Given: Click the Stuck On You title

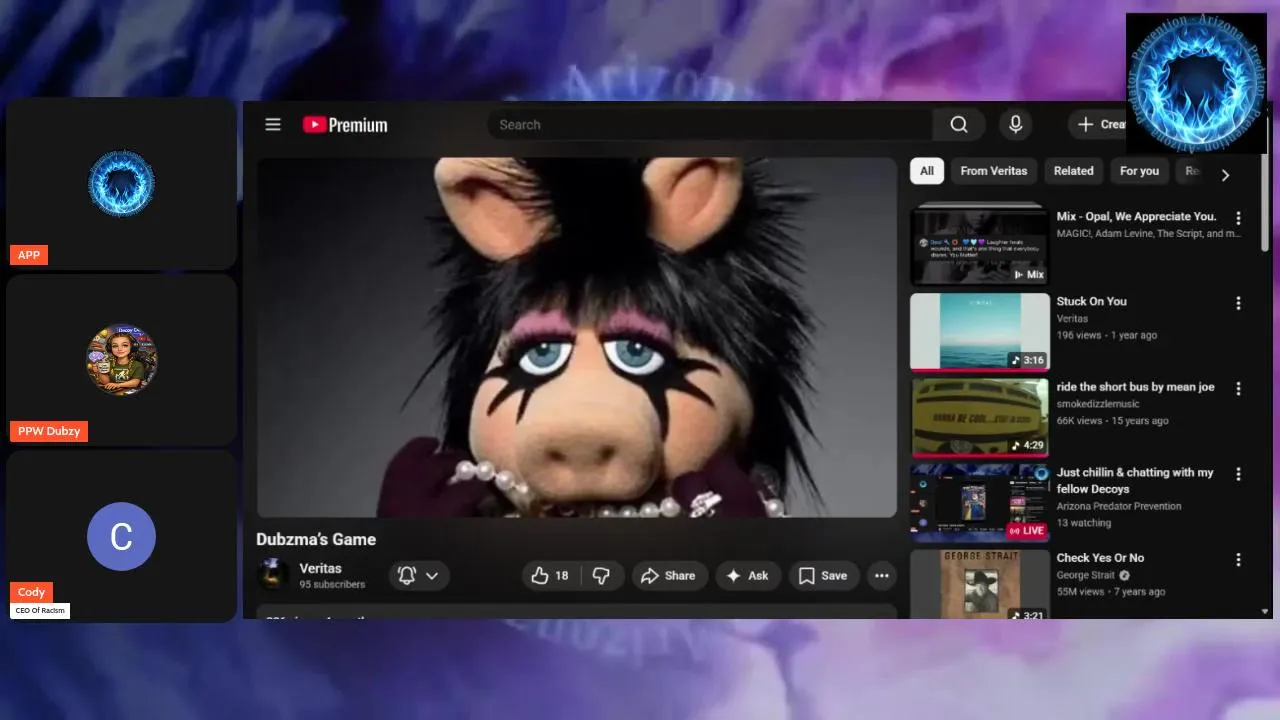Looking at the screenshot, I should [1092, 301].
